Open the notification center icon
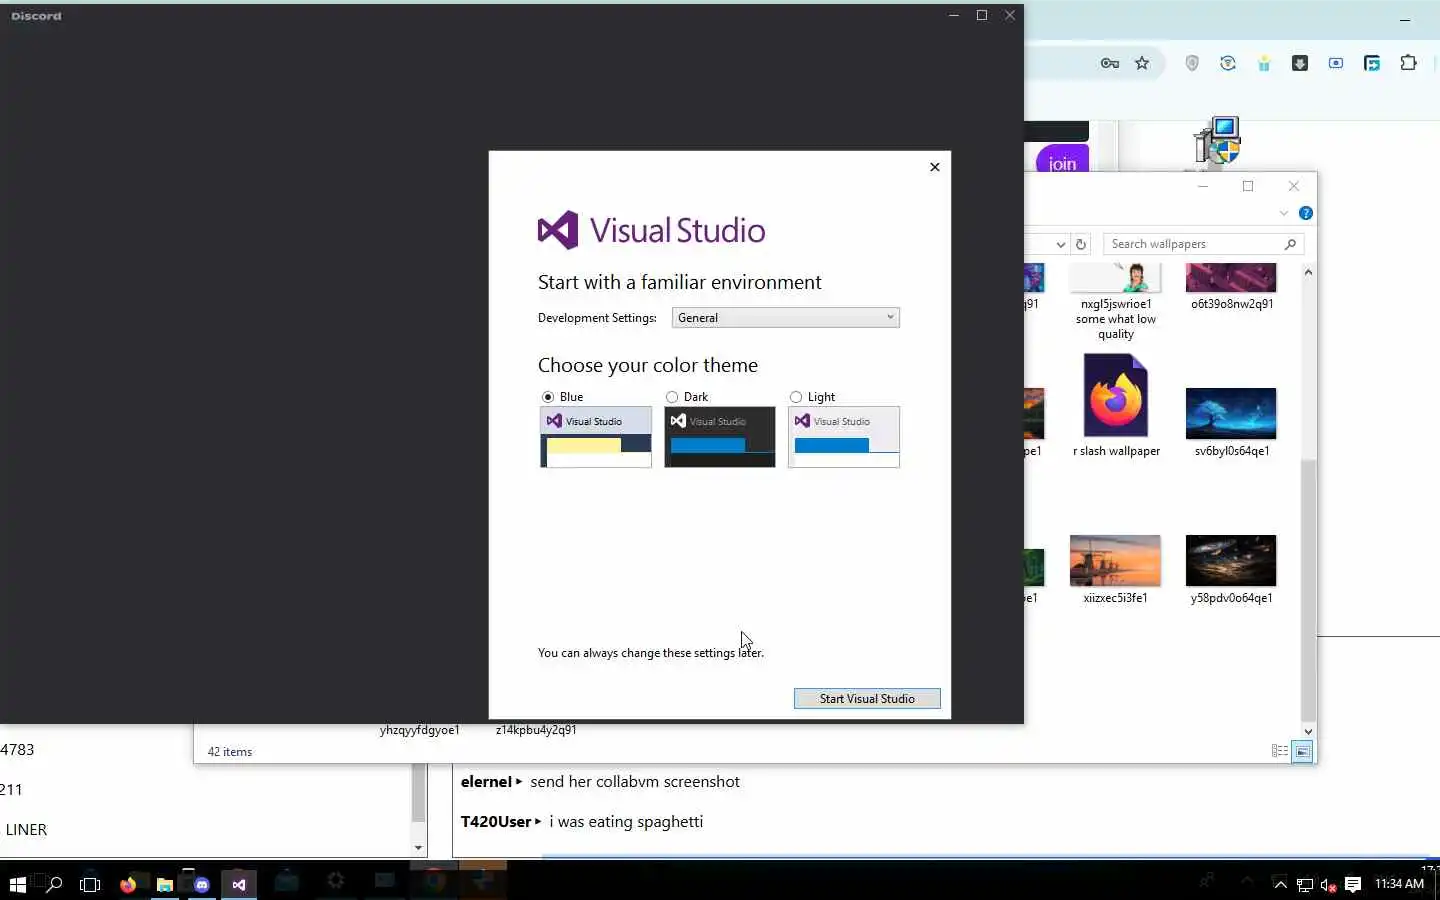Image resolution: width=1440 pixels, height=900 pixels. pos(1353,884)
